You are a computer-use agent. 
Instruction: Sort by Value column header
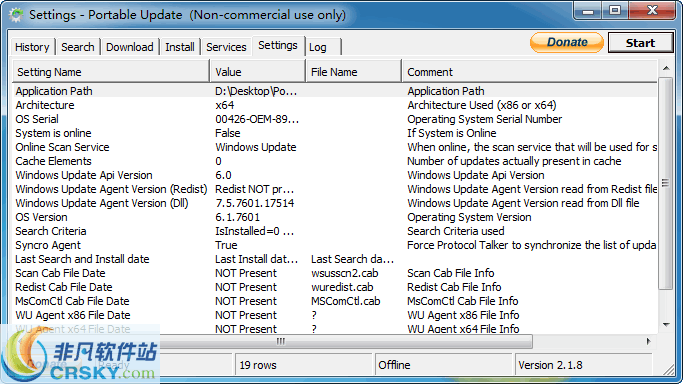[258, 72]
